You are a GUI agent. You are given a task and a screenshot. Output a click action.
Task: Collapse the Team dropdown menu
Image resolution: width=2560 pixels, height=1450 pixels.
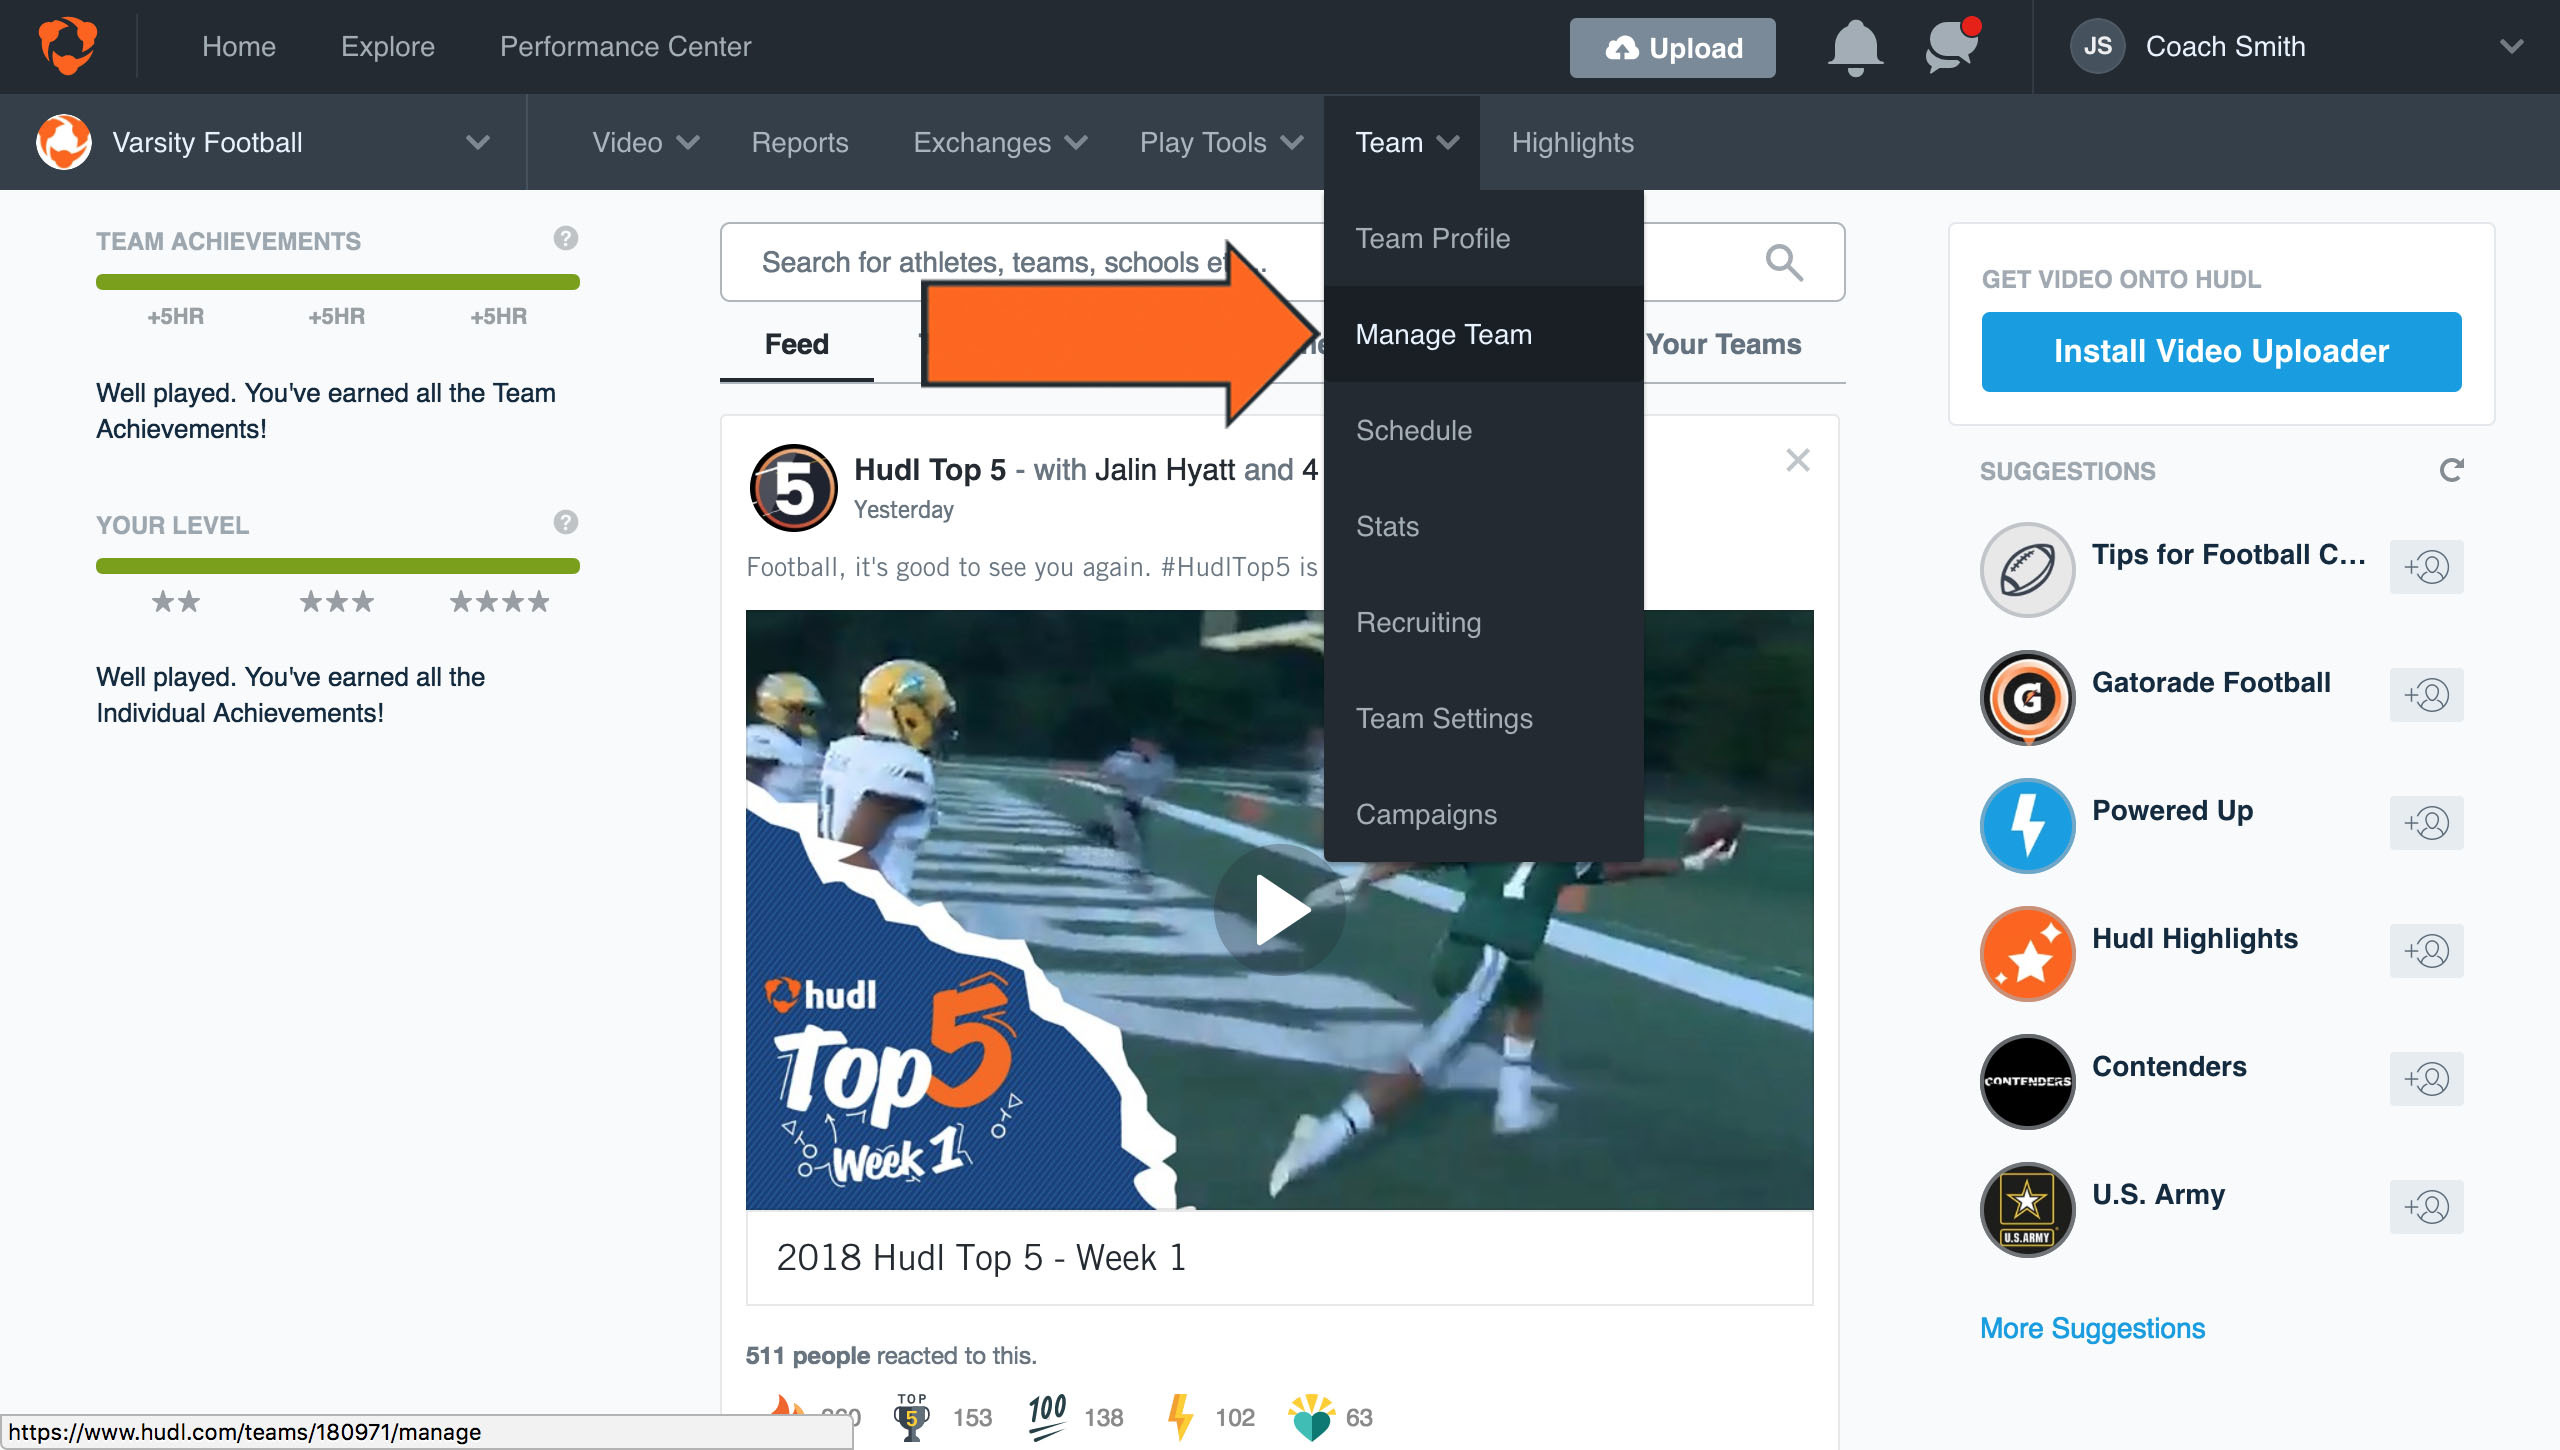point(1402,142)
